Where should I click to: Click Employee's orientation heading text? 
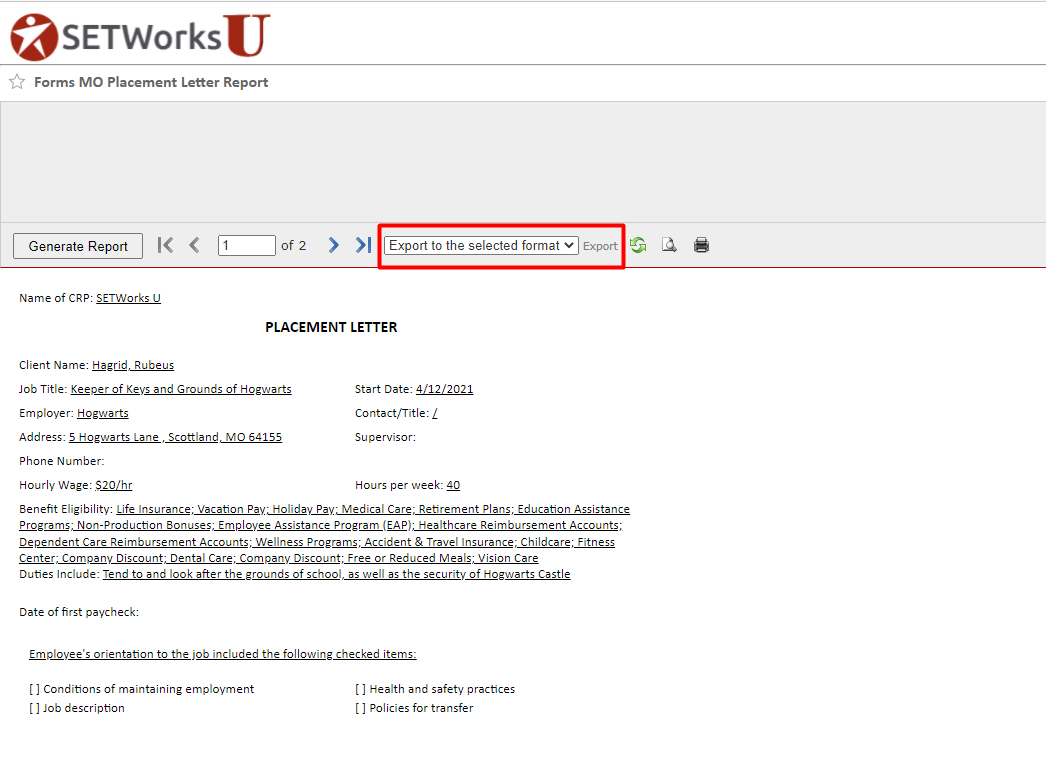pos(223,654)
